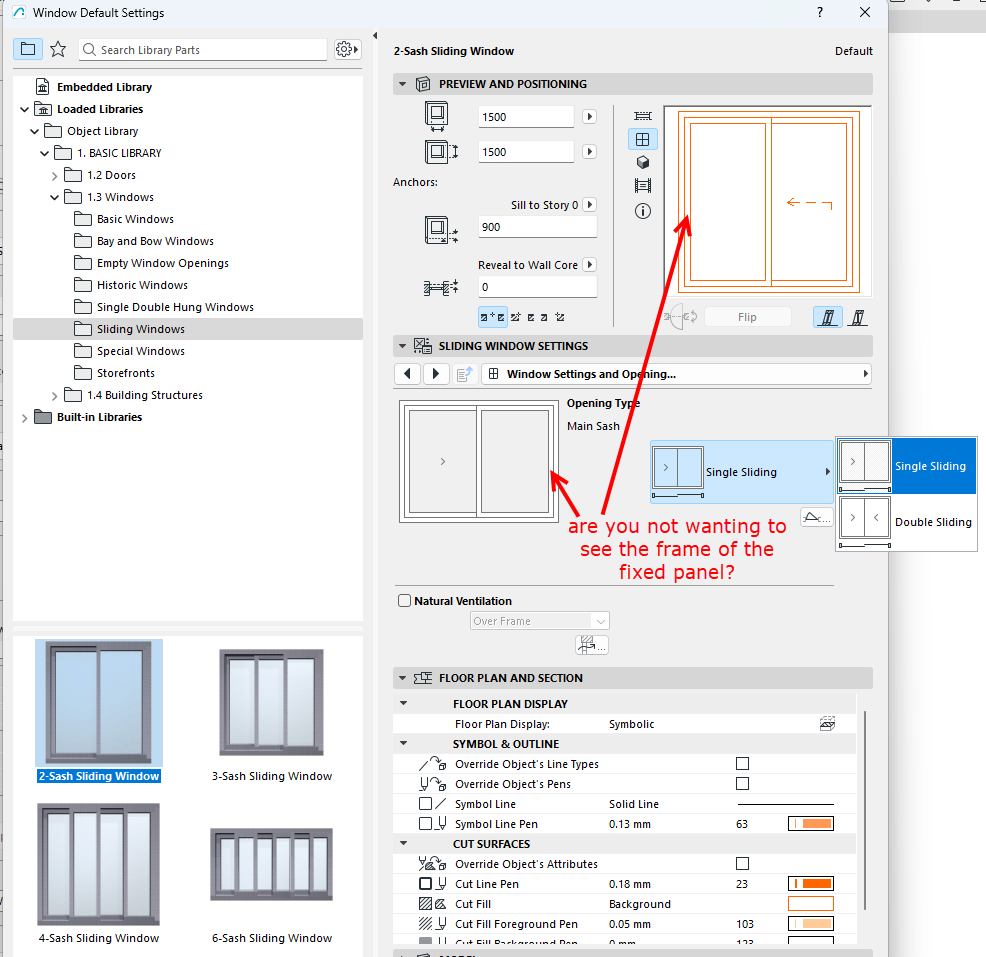The image size is (986, 957).
Task: Show favorites with the star icon
Action: [x=58, y=49]
